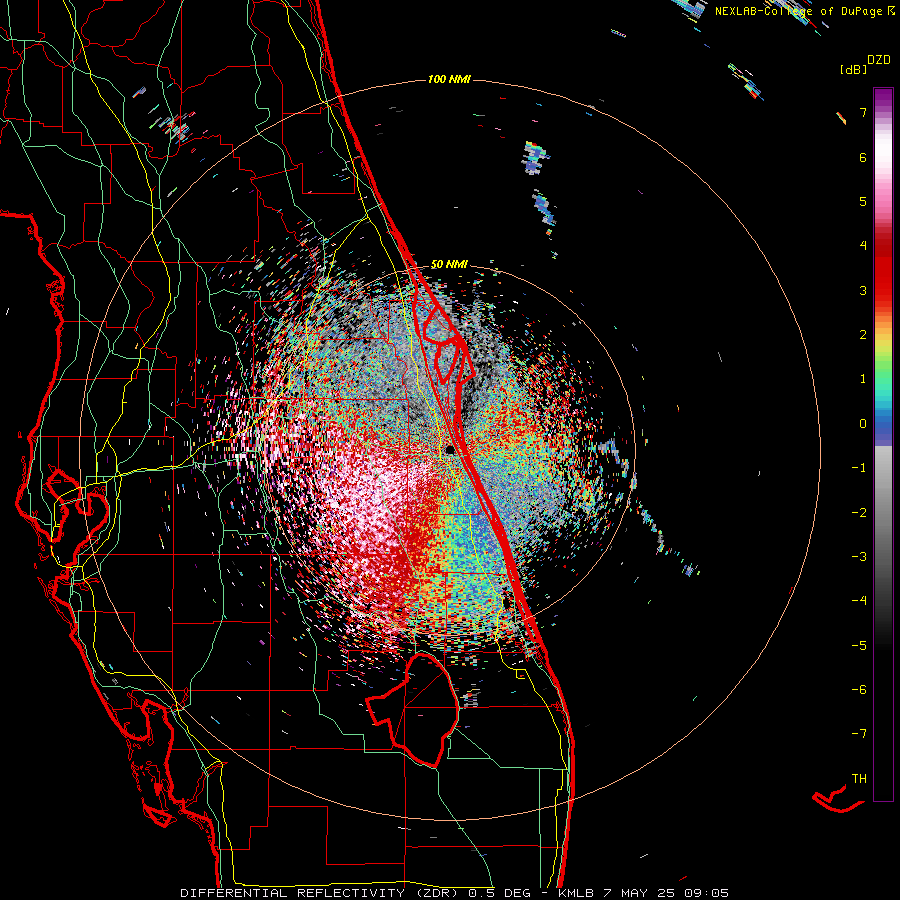This screenshot has width=900, height=900.
Task: Click the black radar site dot at the center
Action: [x=451, y=450]
